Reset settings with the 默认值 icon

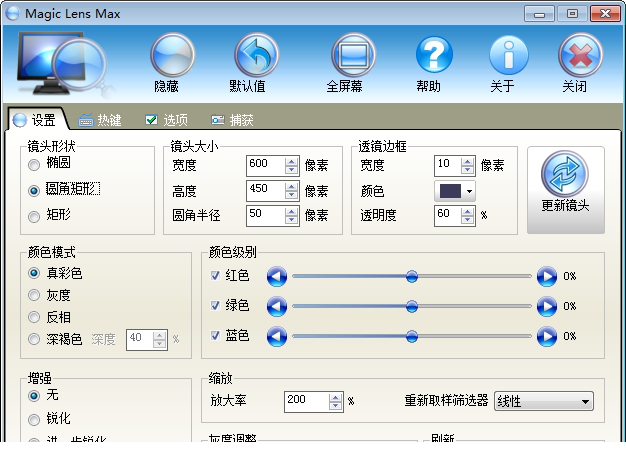tap(256, 55)
